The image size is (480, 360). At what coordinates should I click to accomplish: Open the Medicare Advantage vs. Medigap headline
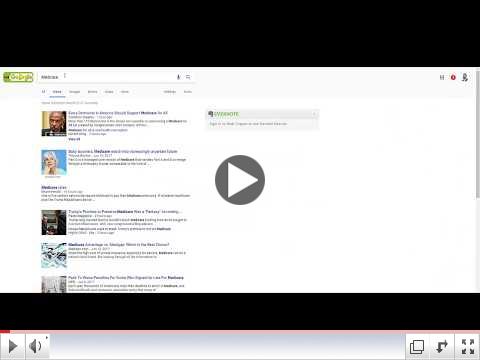[x=119, y=245]
